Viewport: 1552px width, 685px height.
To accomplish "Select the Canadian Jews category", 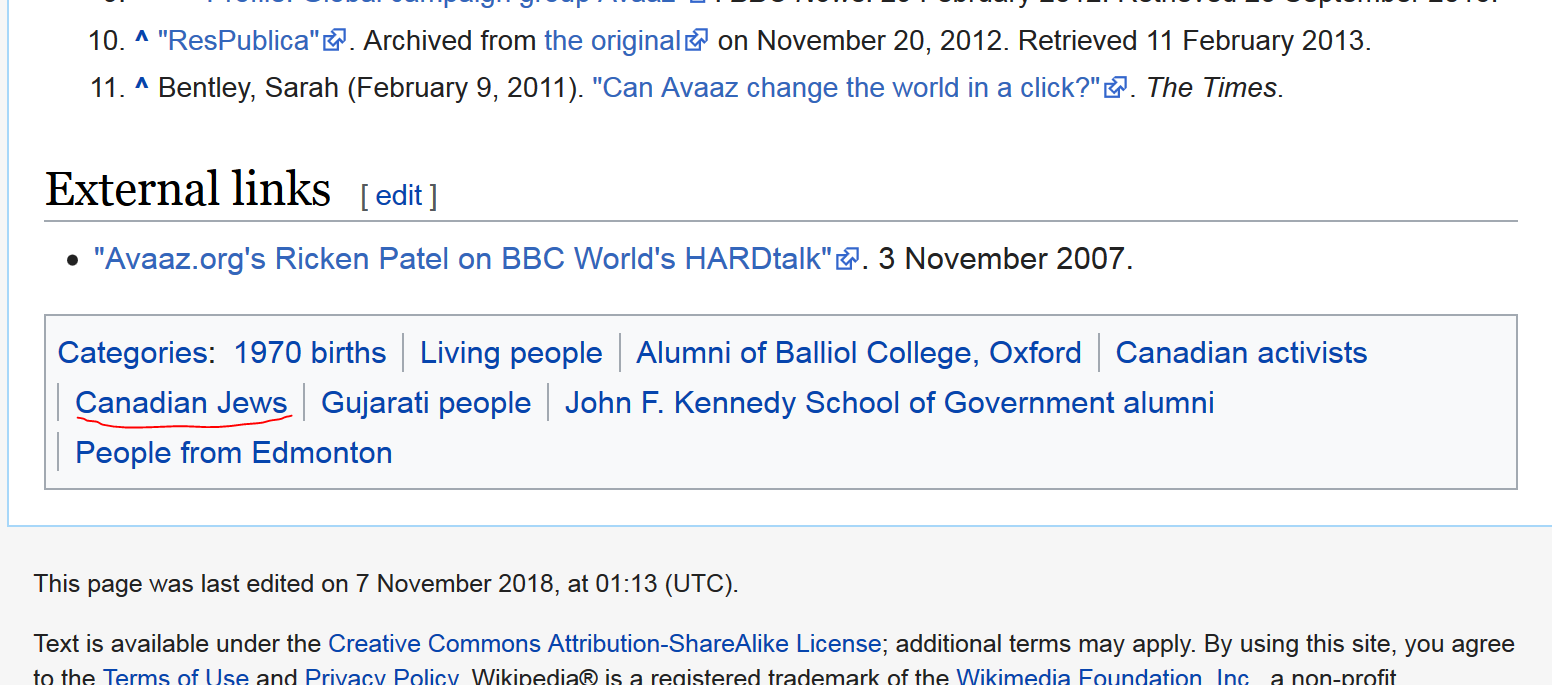I will tap(181, 403).
